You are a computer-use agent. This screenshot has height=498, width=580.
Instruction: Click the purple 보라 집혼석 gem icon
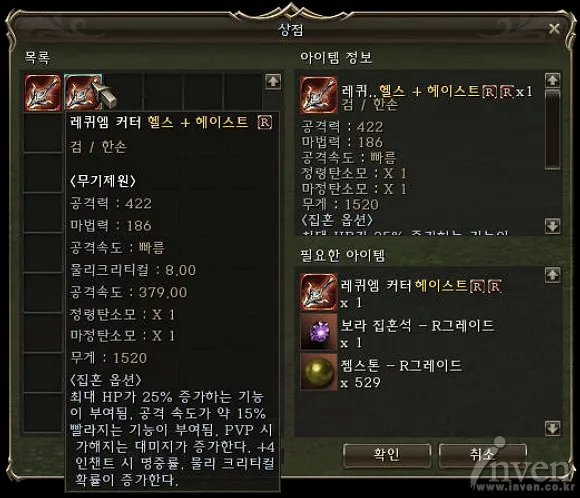318,332
